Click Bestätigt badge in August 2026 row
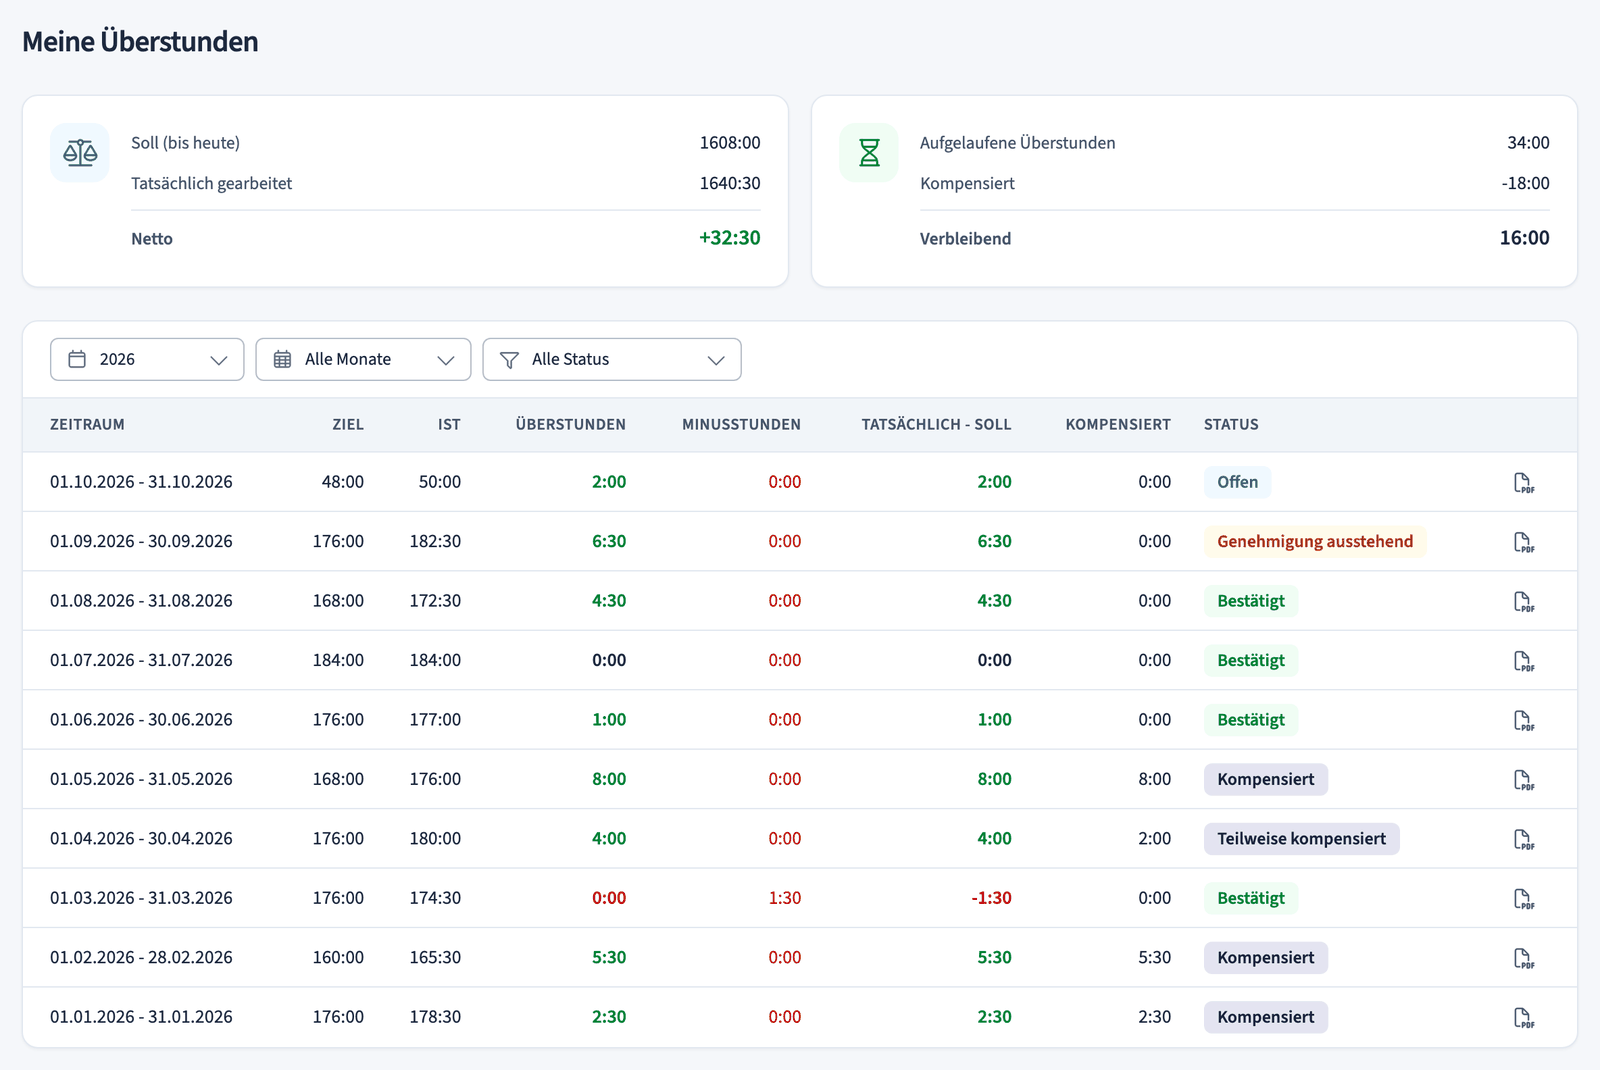The width and height of the screenshot is (1600, 1070). tap(1251, 601)
